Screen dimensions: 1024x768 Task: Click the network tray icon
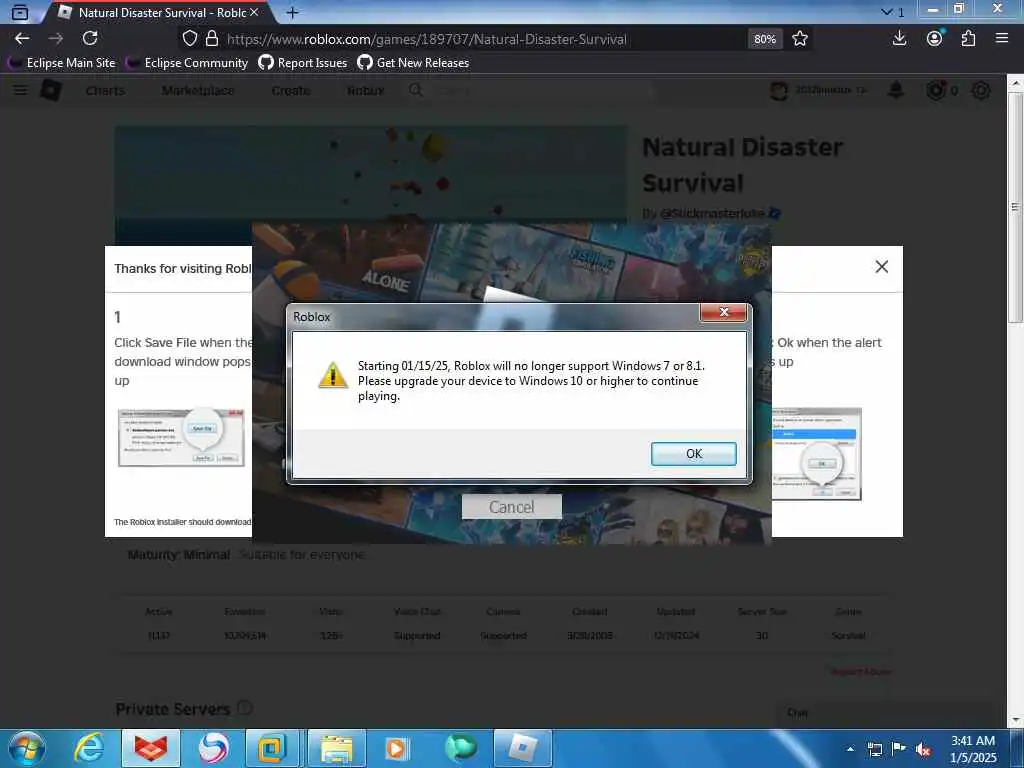[874, 749]
